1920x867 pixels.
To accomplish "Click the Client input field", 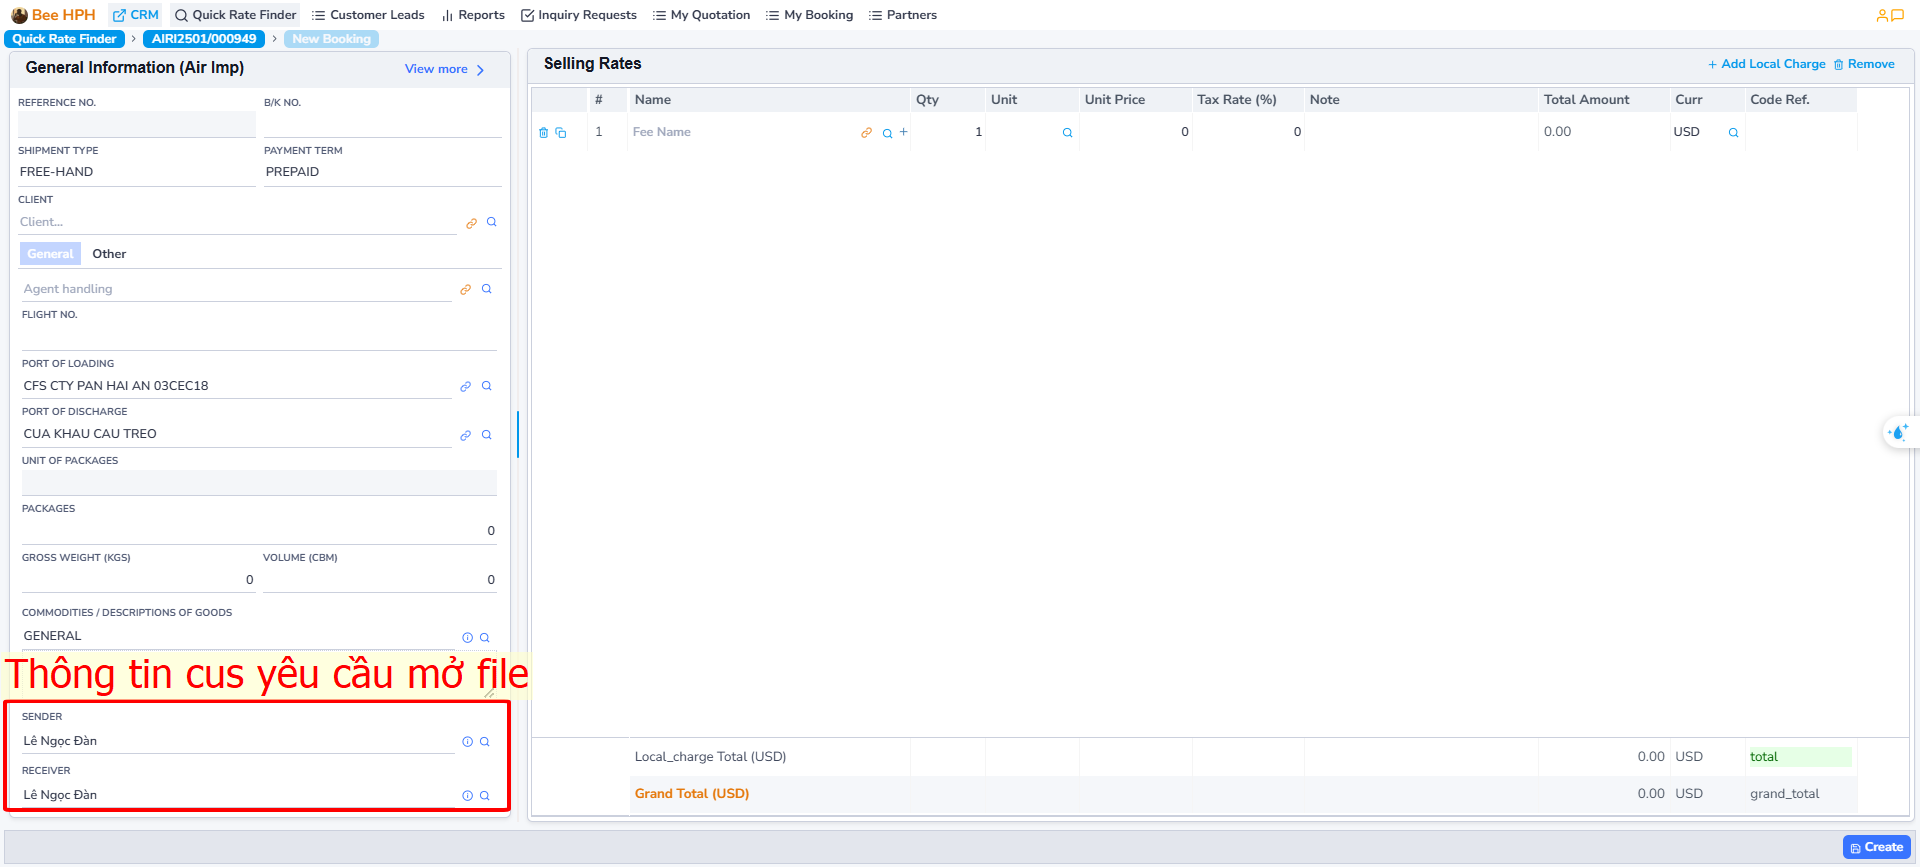I will coord(237,222).
